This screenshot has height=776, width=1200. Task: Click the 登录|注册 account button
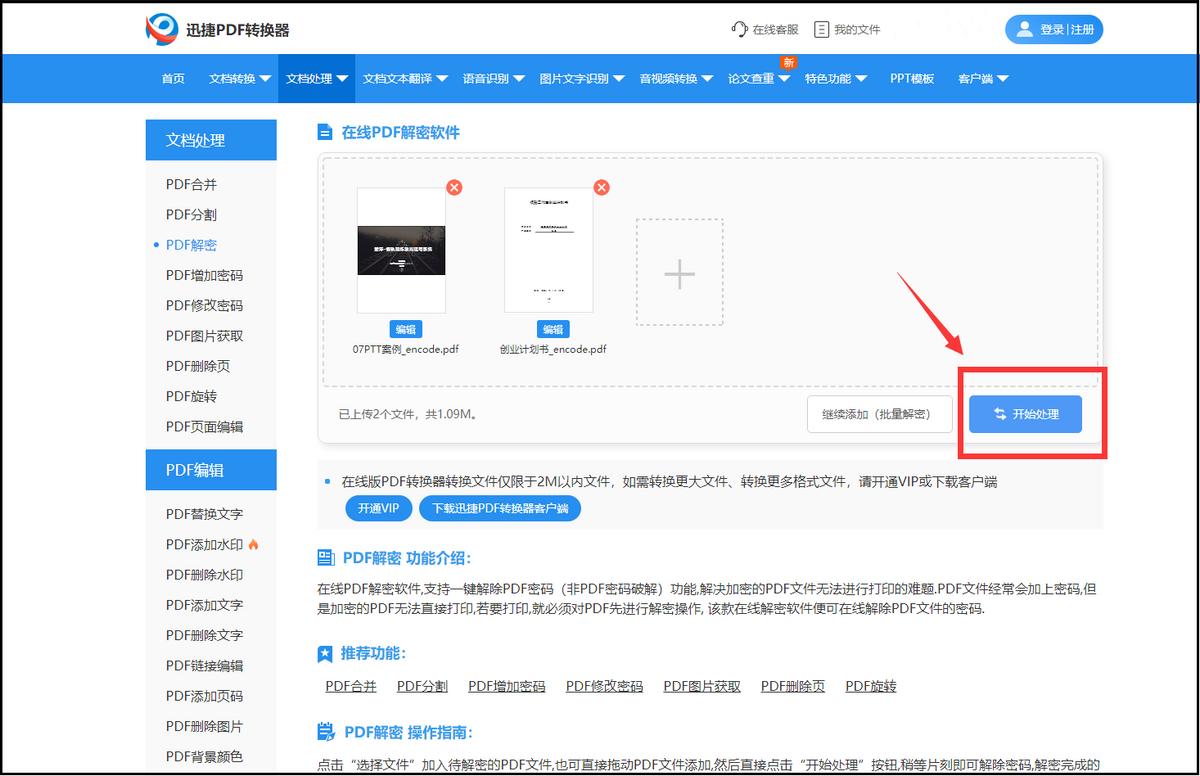point(1053,29)
